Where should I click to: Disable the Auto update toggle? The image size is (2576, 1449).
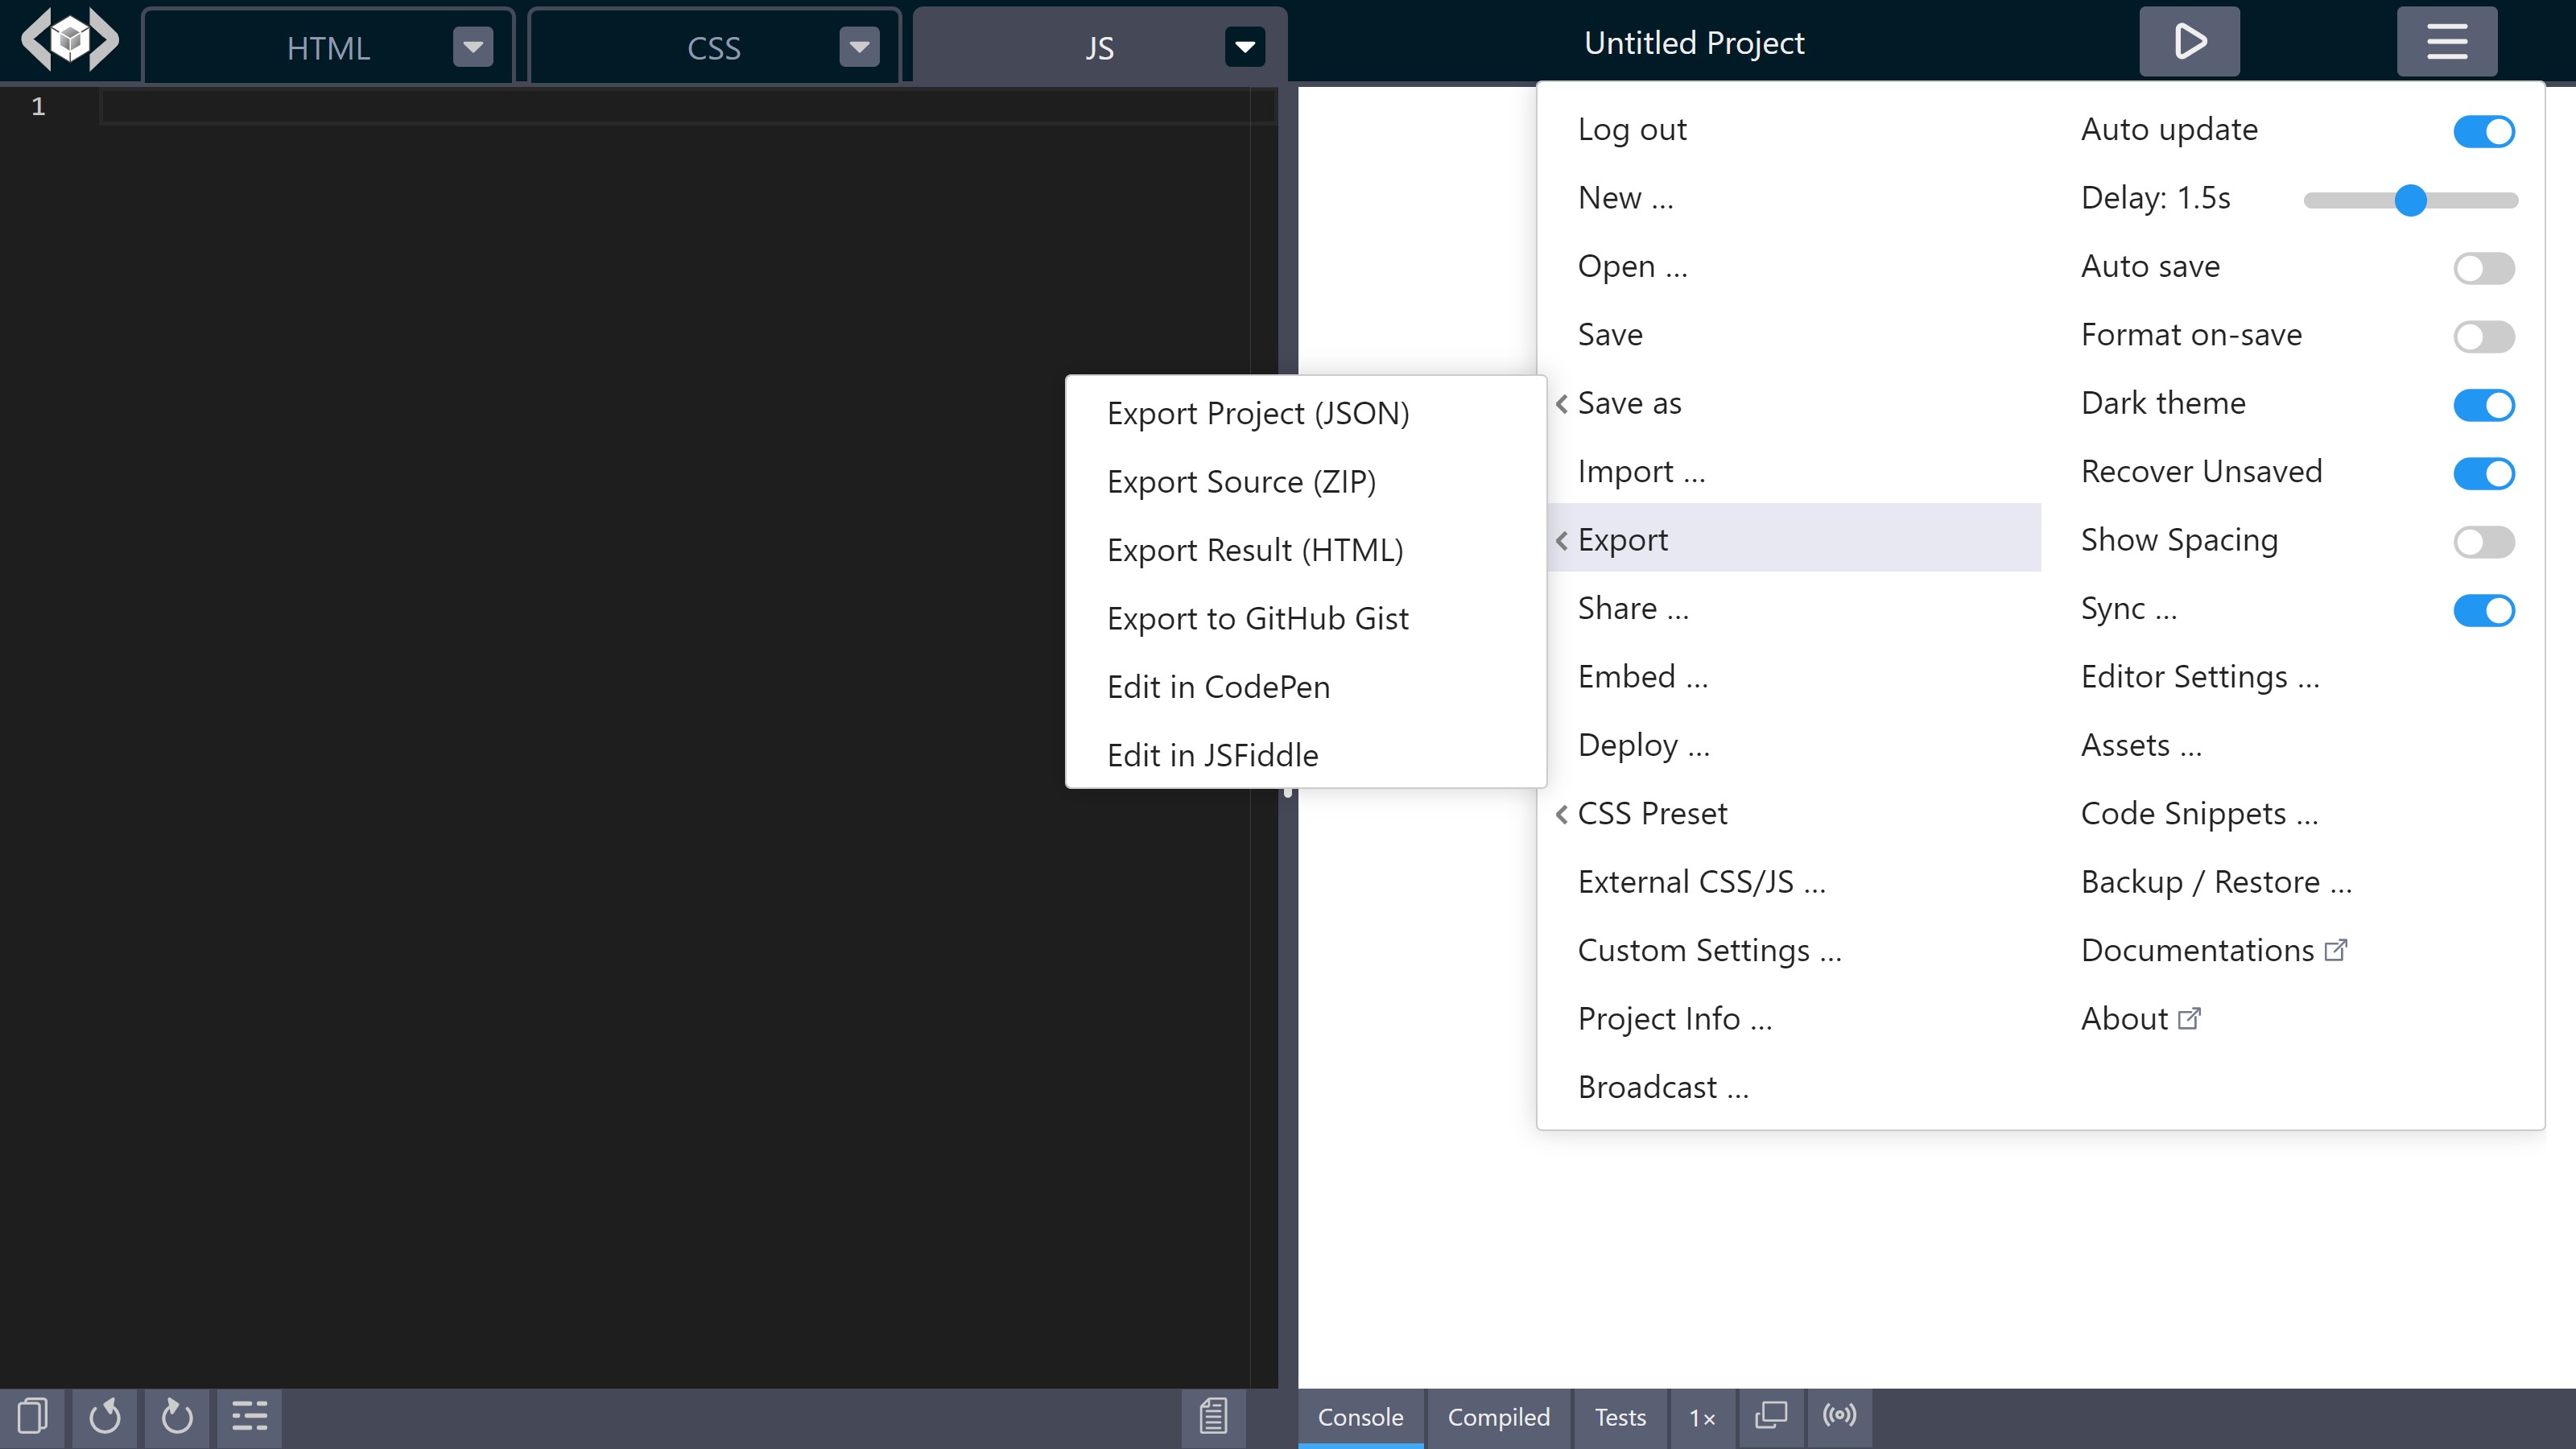click(x=2483, y=131)
